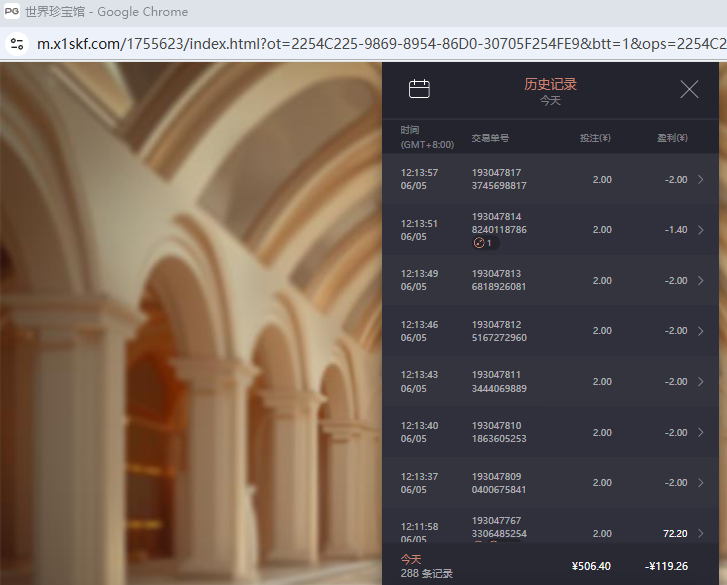Expand details for the 12:13:49 record

[x=701, y=280]
